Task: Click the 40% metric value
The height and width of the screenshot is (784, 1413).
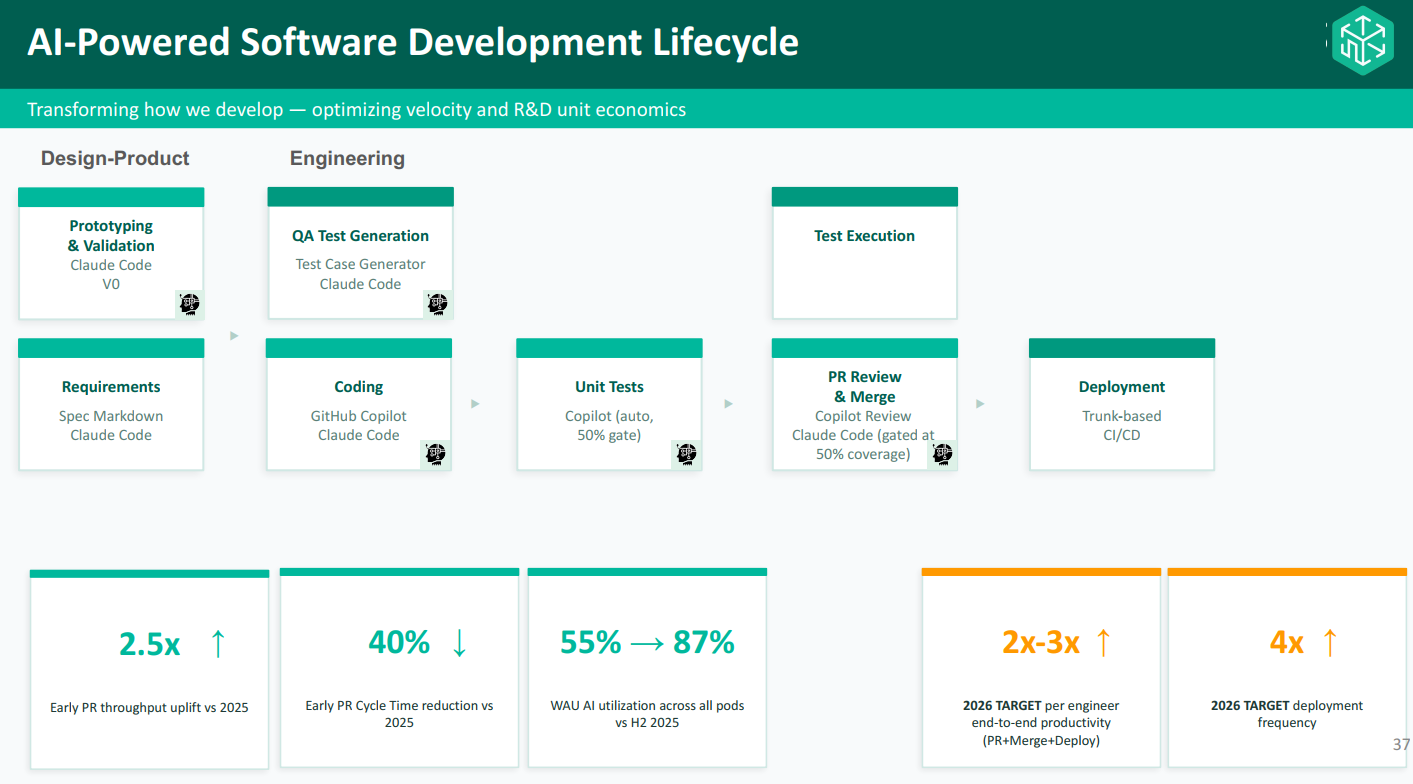Action: (399, 642)
